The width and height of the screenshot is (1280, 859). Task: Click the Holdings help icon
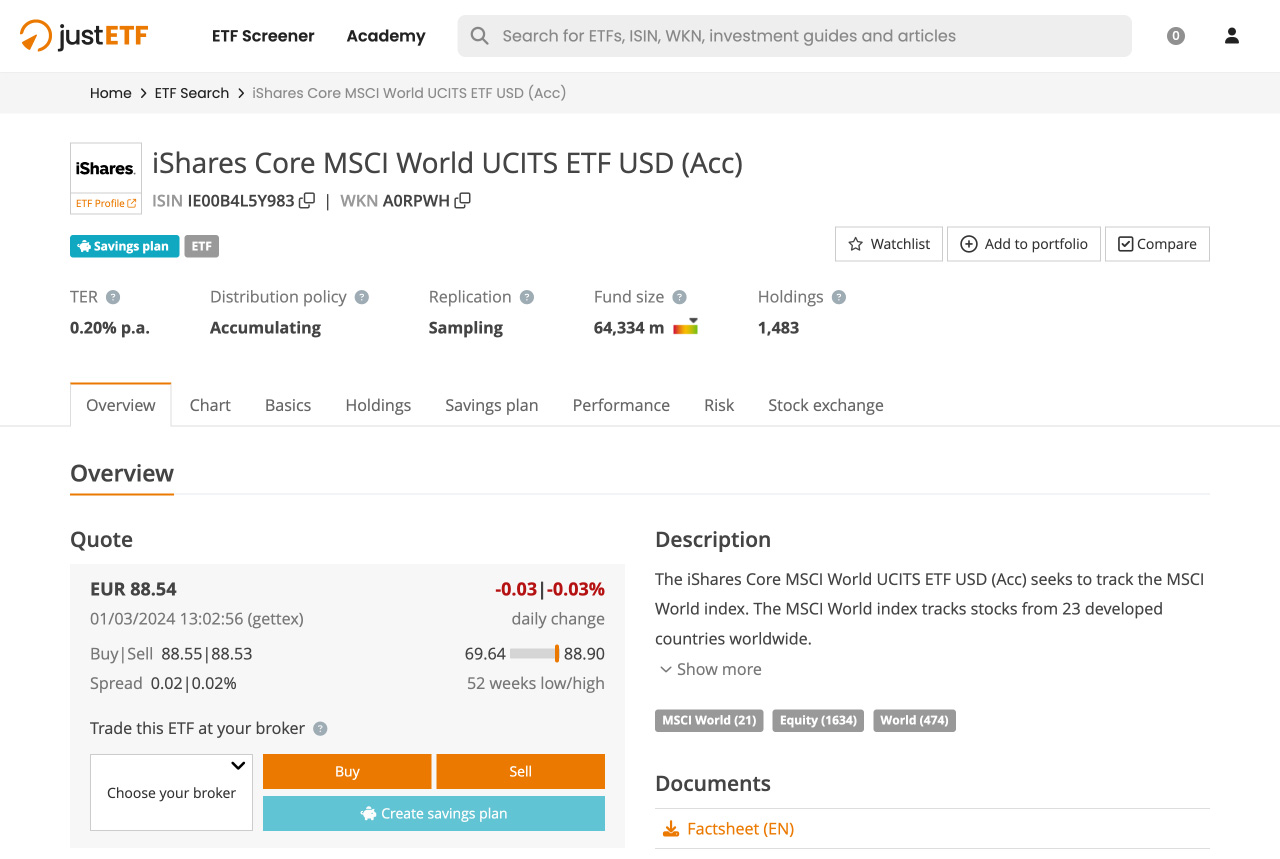[x=839, y=297]
